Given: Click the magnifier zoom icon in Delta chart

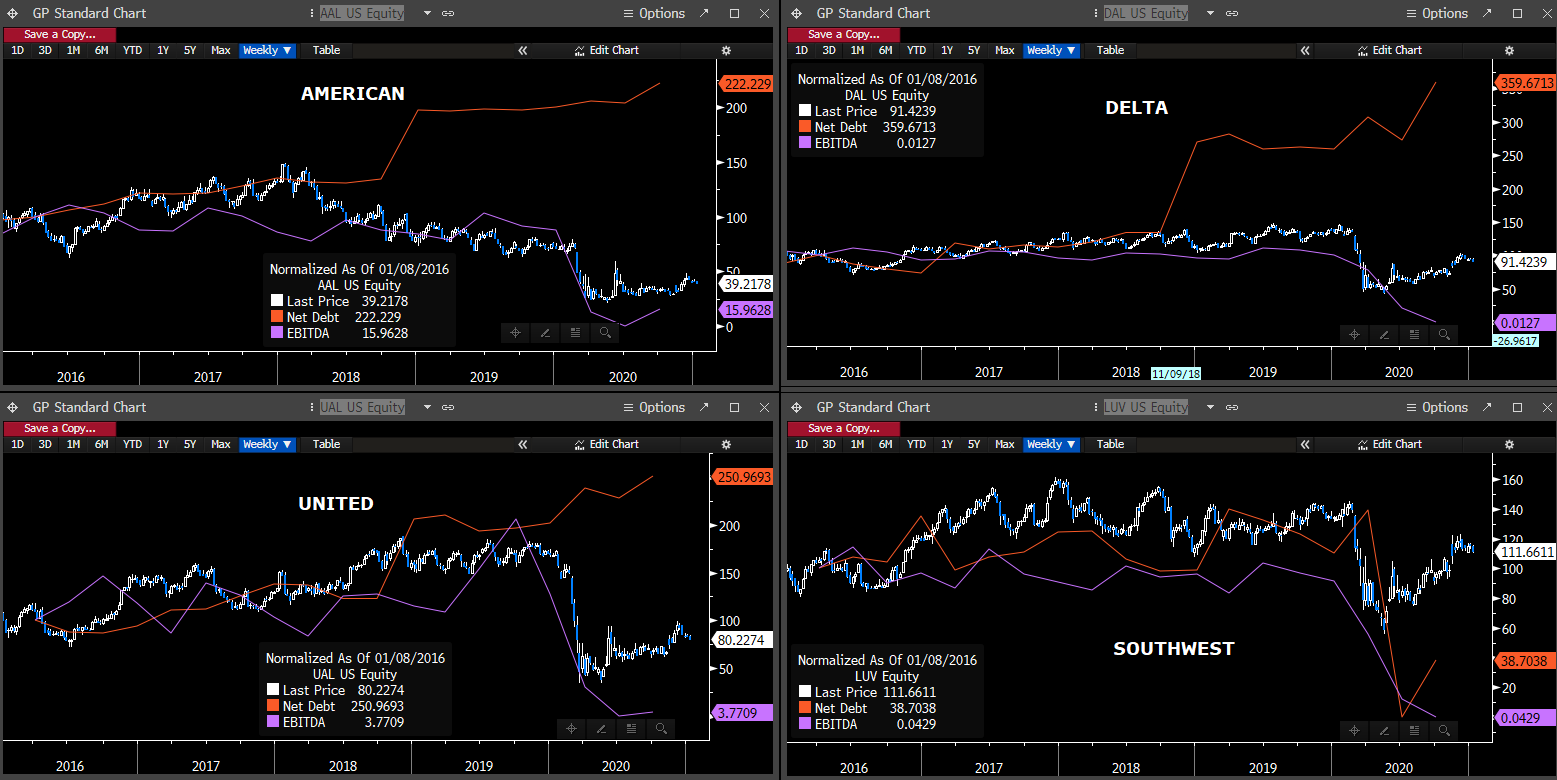Looking at the screenshot, I should pyautogui.click(x=1443, y=335).
